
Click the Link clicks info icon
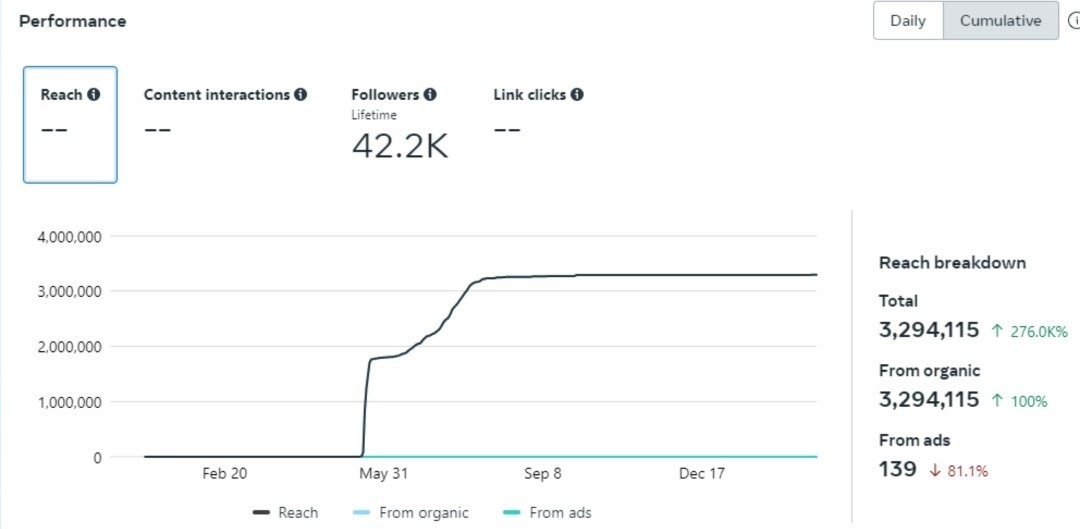(577, 95)
